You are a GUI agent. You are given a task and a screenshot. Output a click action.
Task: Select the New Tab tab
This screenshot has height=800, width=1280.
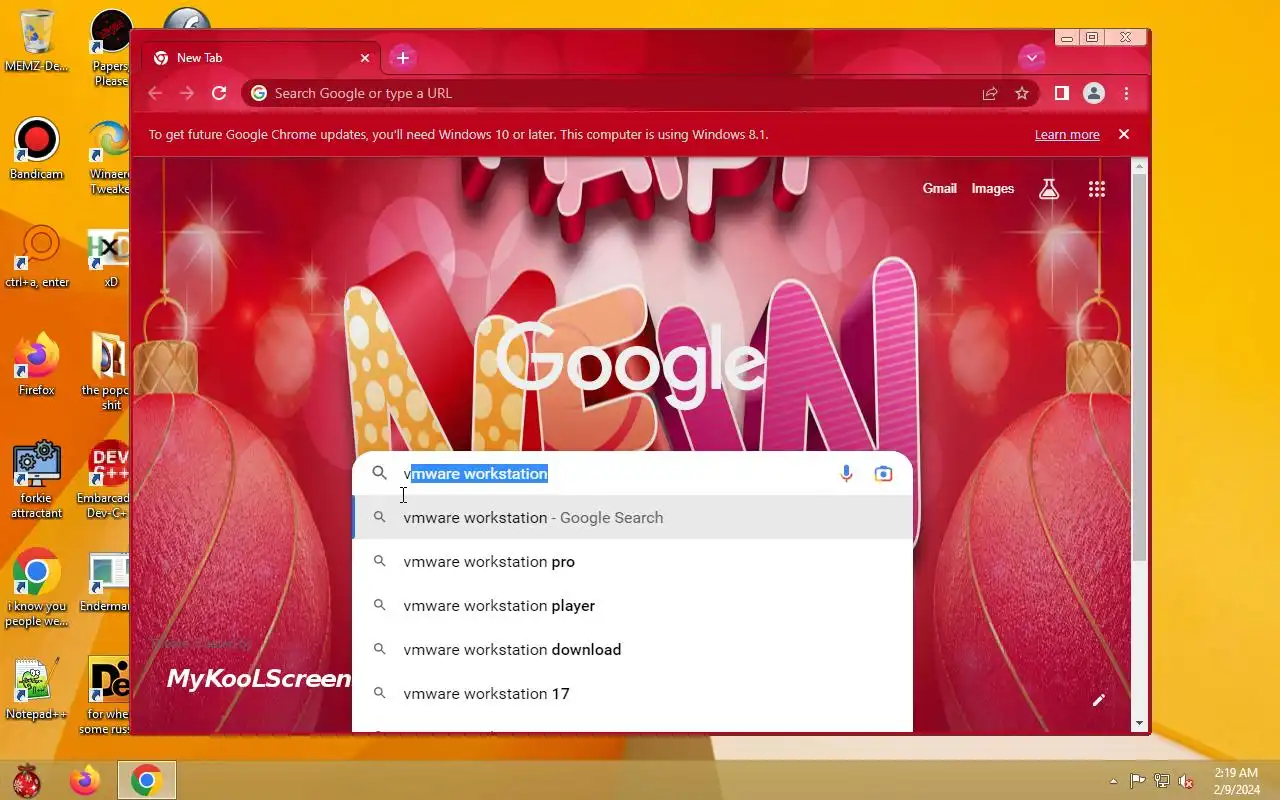point(260,58)
